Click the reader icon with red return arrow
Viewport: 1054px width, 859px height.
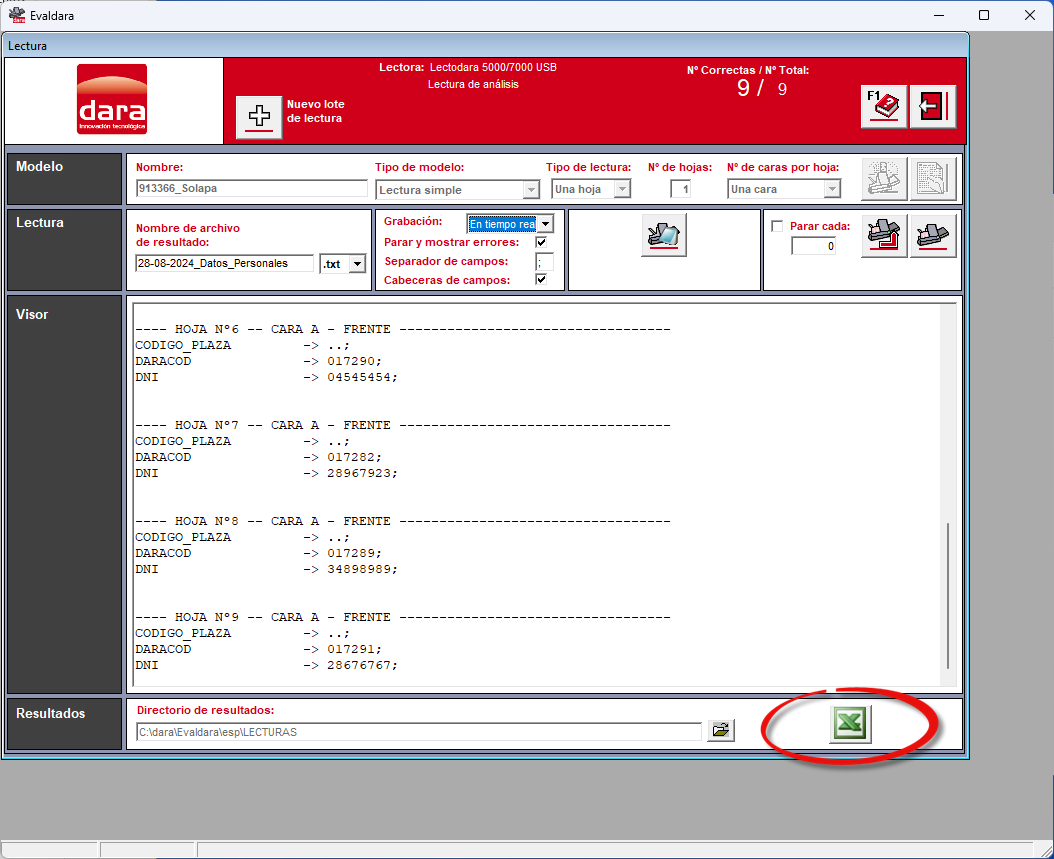click(884, 236)
